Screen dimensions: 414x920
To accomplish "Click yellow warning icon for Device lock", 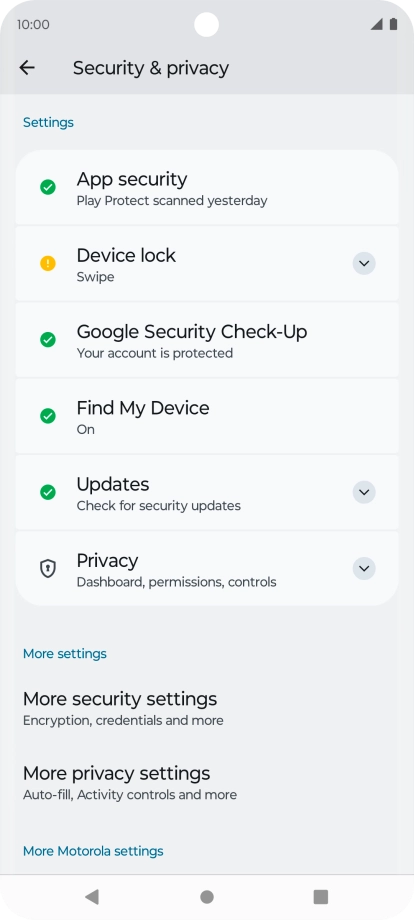I will (x=47, y=263).
